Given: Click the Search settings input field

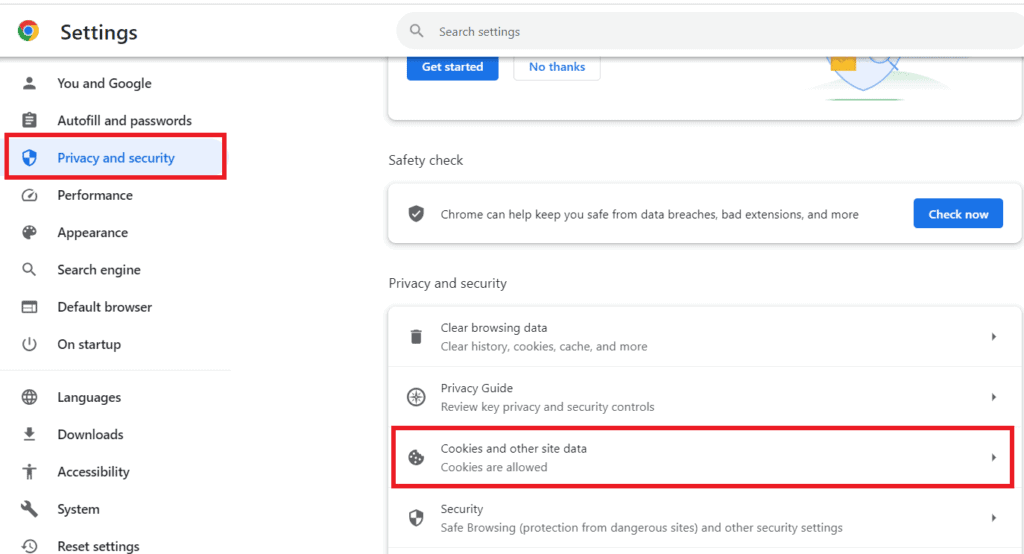Looking at the screenshot, I should (700, 32).
